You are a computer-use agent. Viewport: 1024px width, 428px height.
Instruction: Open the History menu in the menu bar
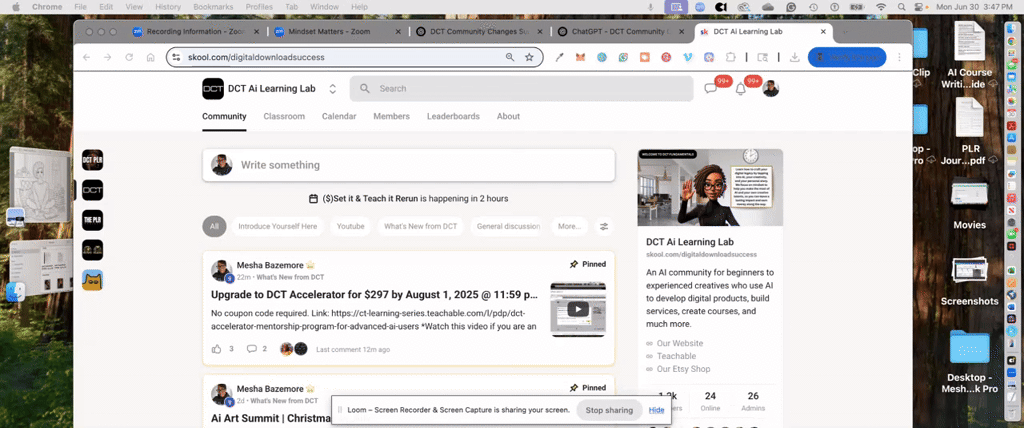pyautogui.click(x=168, y=7)
